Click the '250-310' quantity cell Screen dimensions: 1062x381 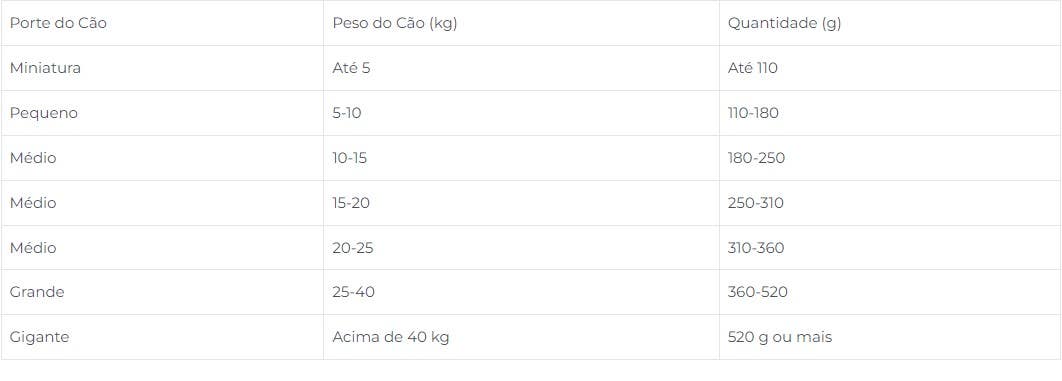pyautogui.click(x=890, y=202)
